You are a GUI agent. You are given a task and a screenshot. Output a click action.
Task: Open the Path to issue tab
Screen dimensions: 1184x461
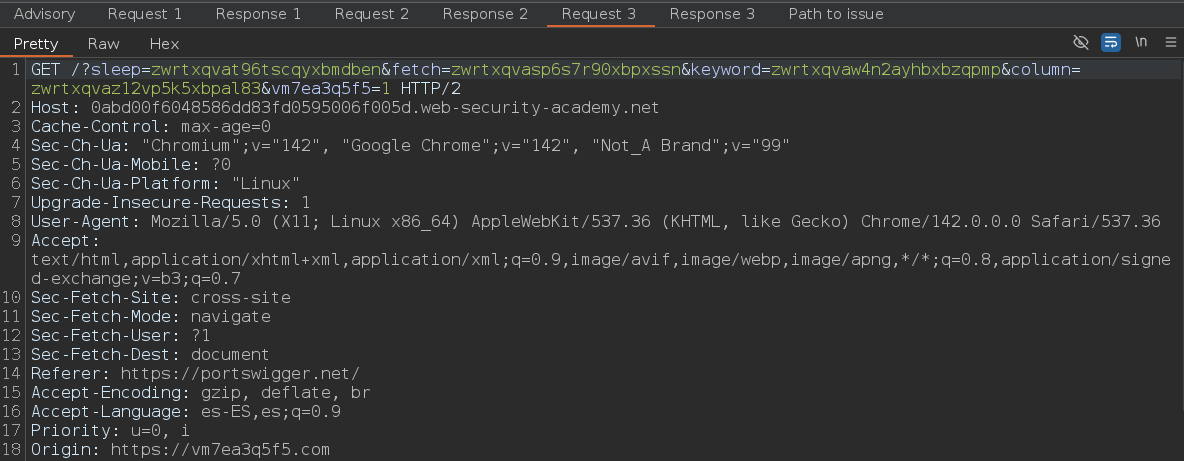[x=836, y=14]
